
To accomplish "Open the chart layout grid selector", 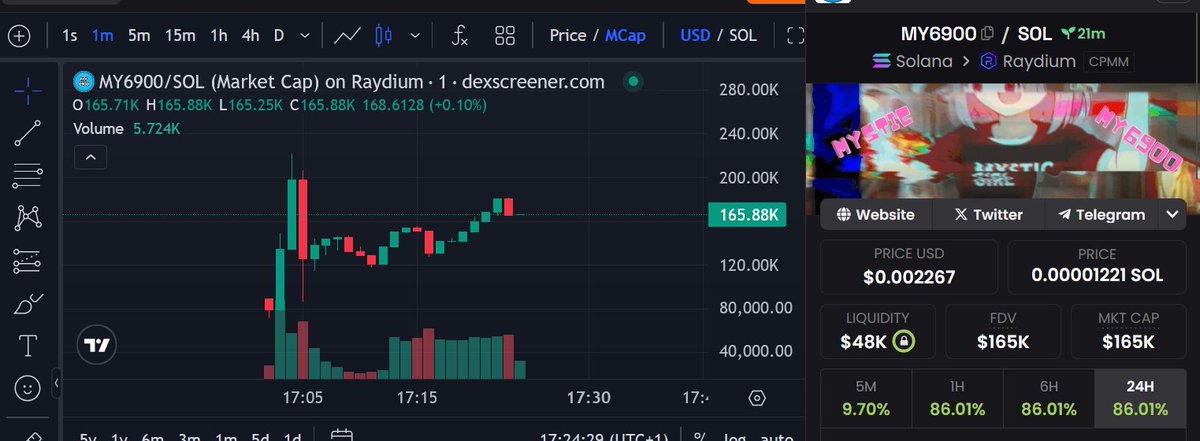I will tap(506, 36).
